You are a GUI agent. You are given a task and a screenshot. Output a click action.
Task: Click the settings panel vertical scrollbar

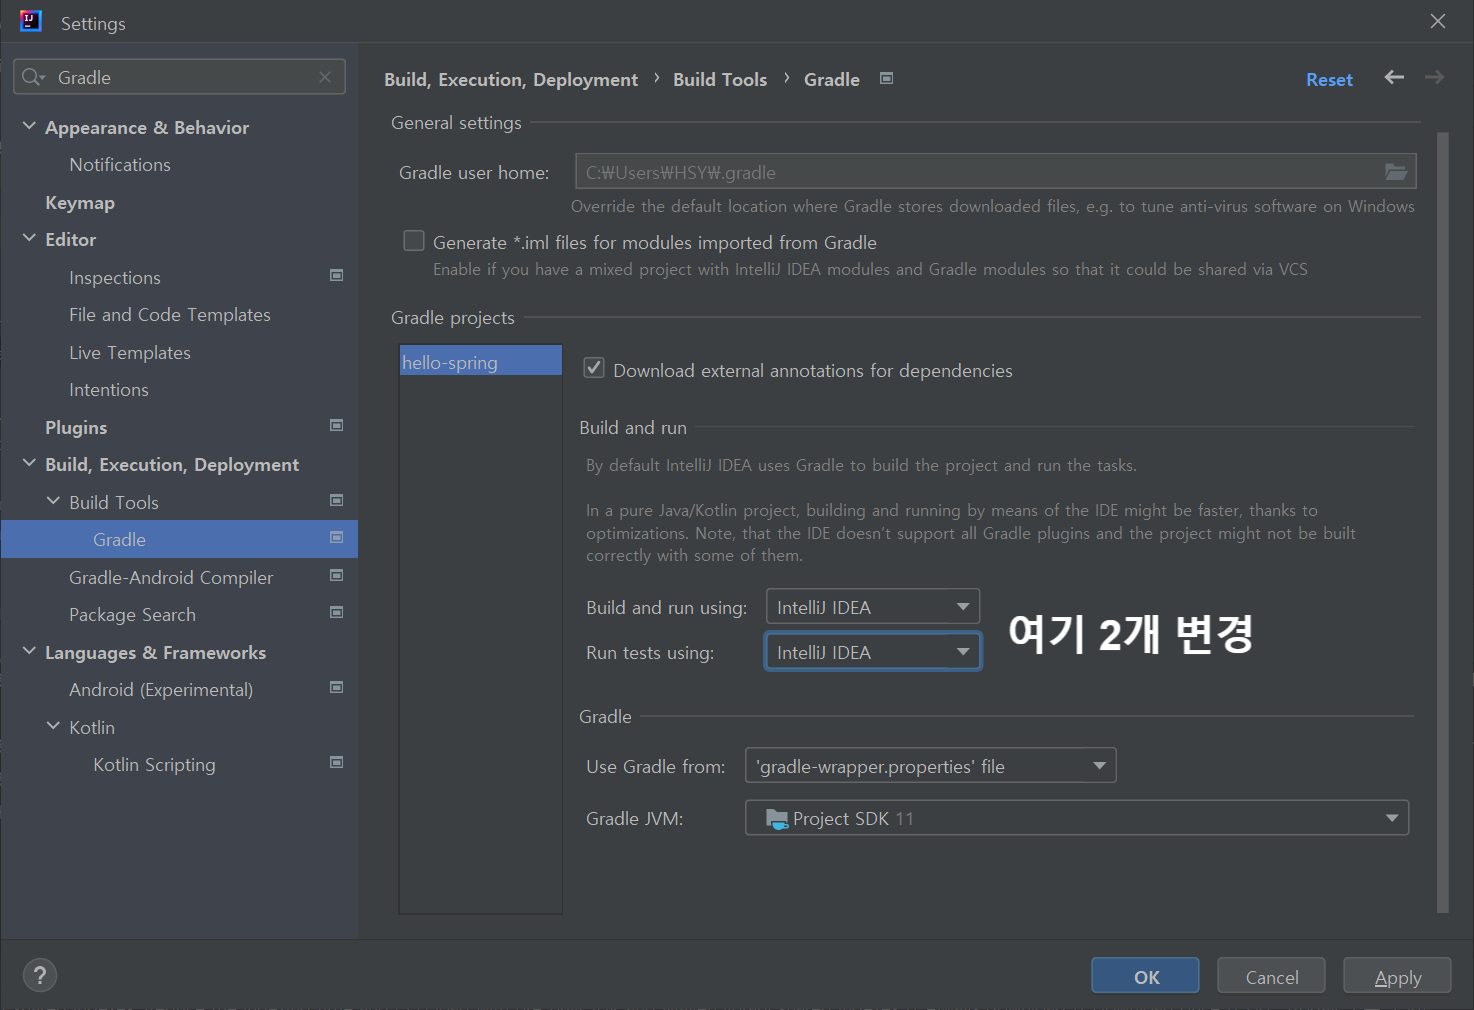click(1442, 522)
